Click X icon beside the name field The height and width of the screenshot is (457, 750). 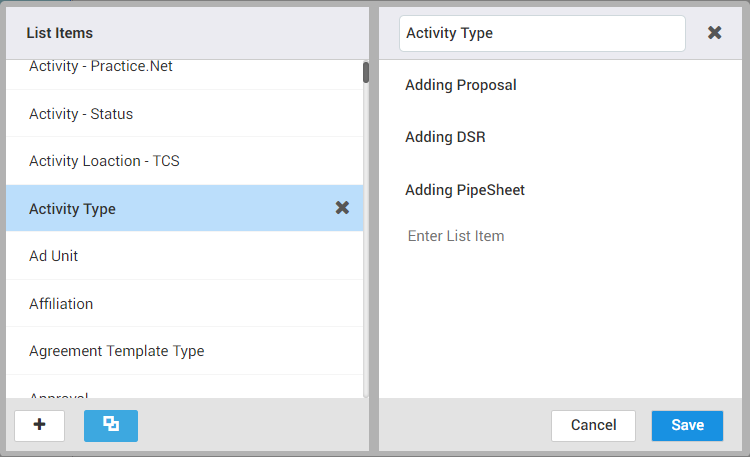[714, 33]
